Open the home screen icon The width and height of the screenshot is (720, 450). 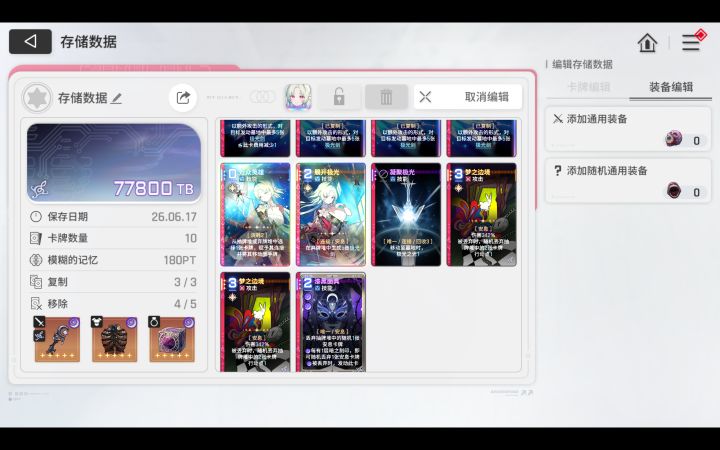tap(647, 43)
